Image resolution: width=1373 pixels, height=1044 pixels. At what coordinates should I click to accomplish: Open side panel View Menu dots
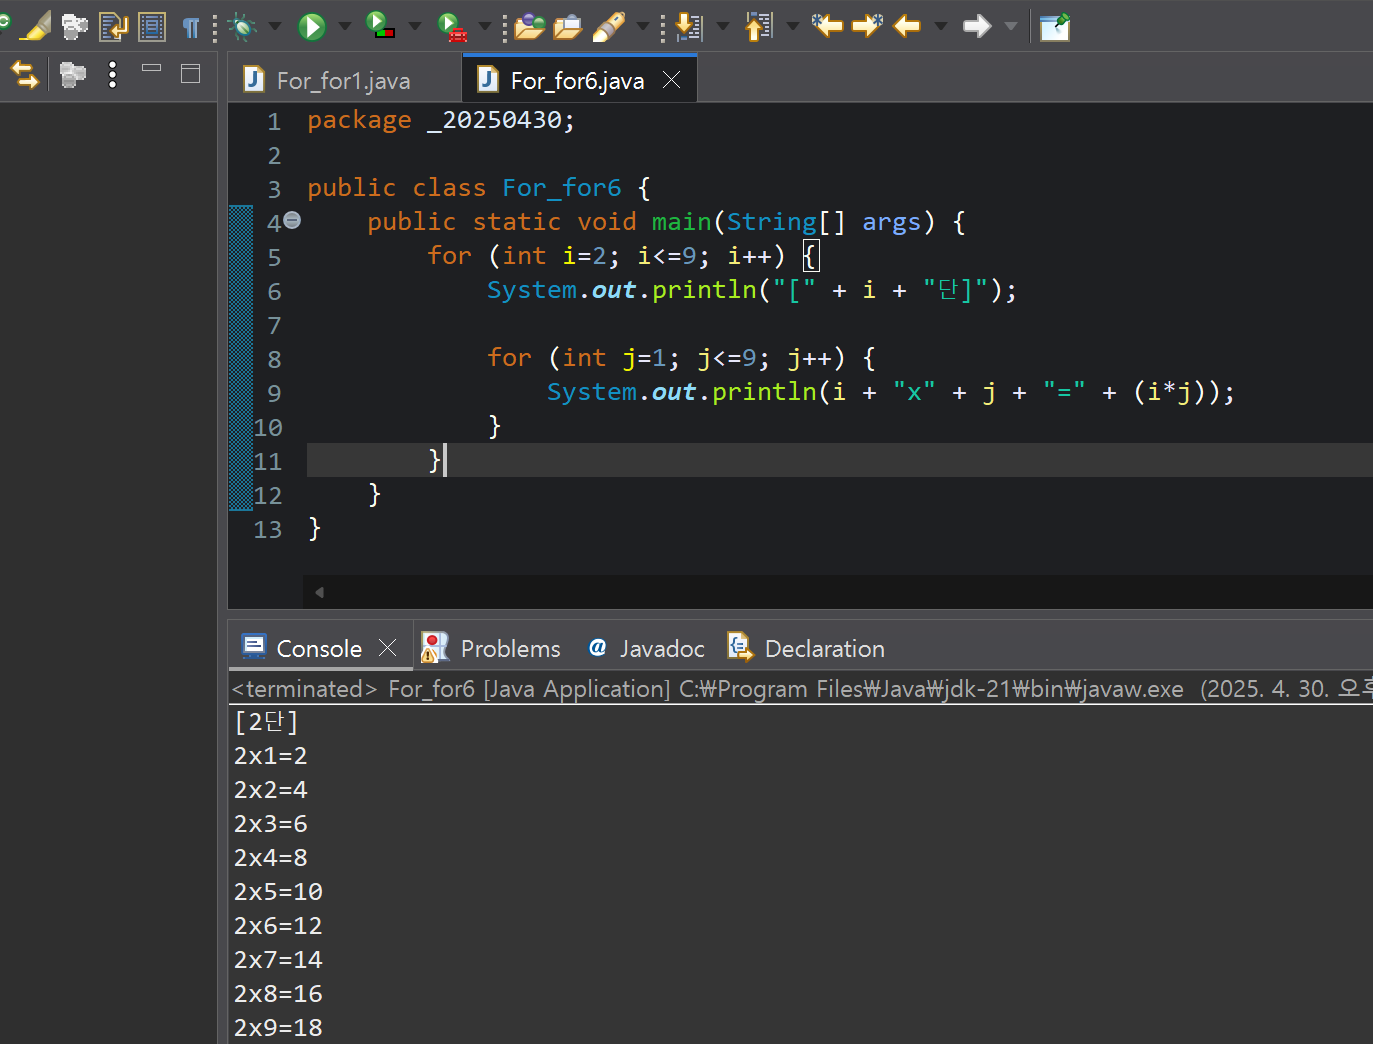coord(112,74)
